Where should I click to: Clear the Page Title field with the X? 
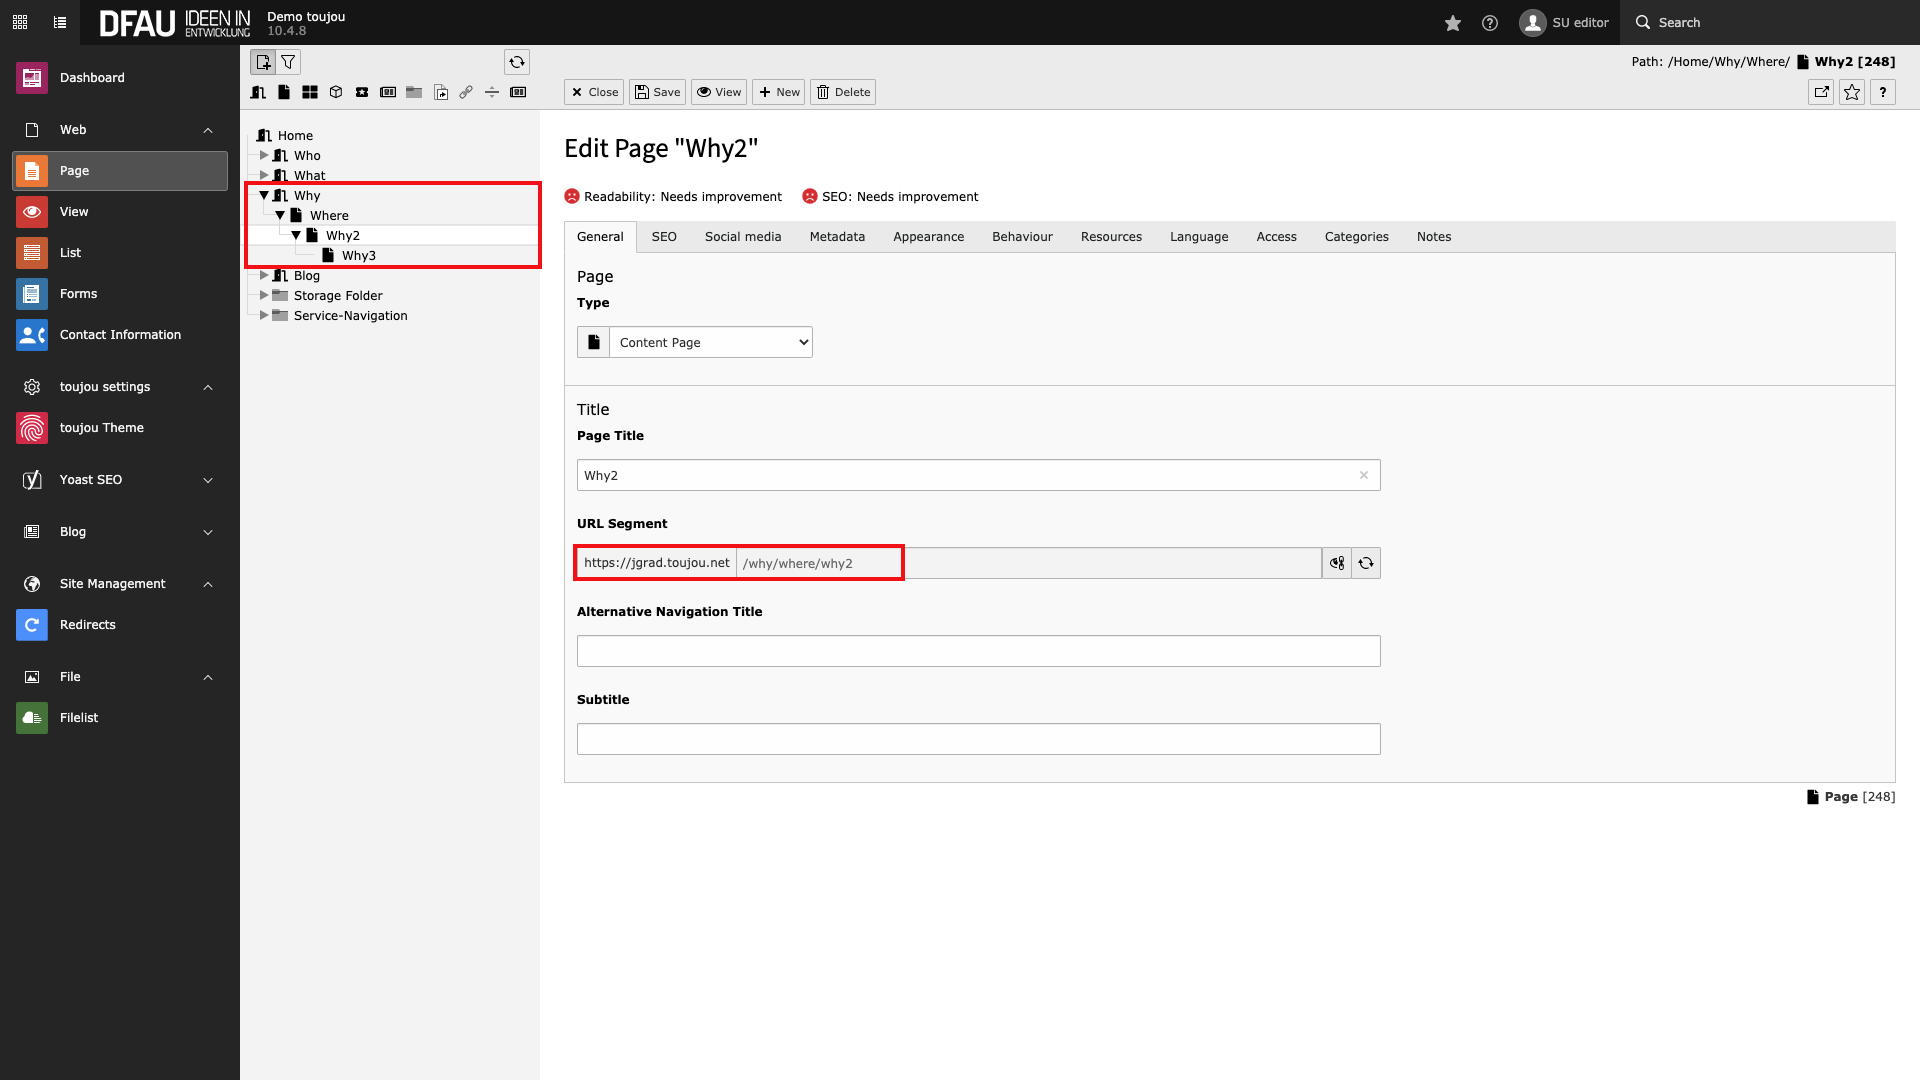[1364, 475]
